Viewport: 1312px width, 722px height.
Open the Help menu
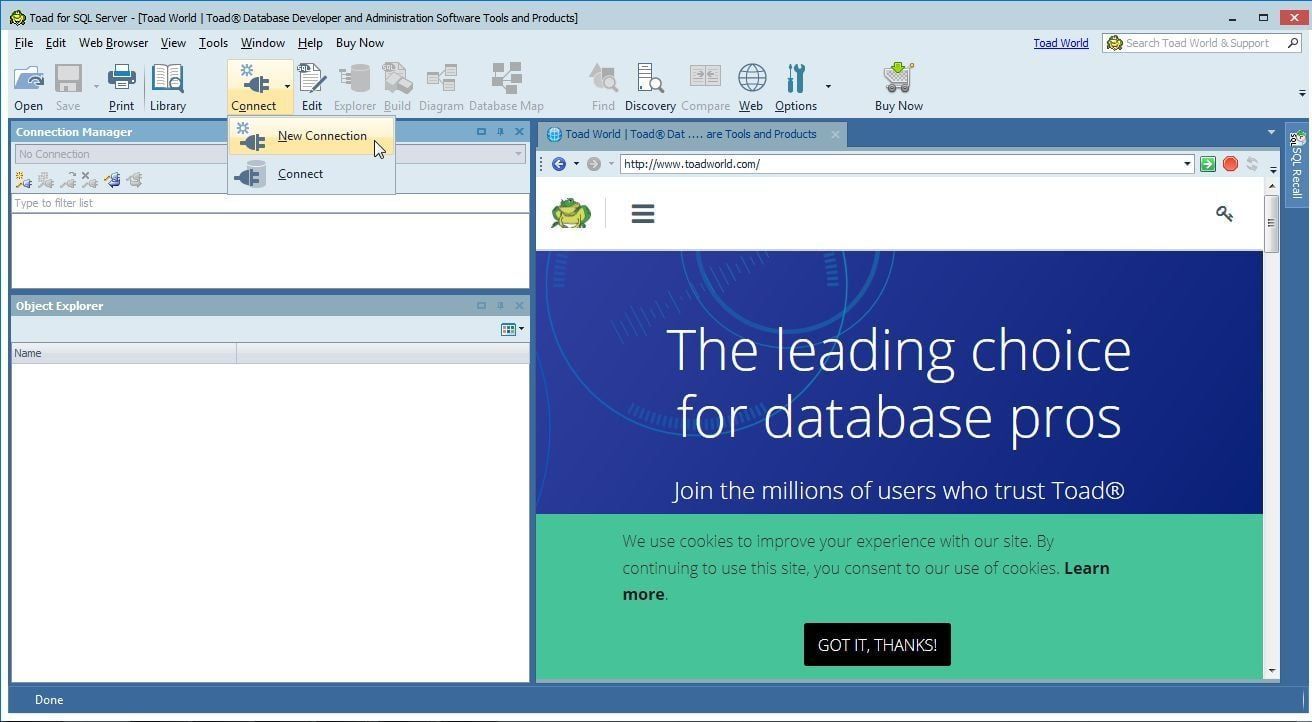(x=310, y=43)
